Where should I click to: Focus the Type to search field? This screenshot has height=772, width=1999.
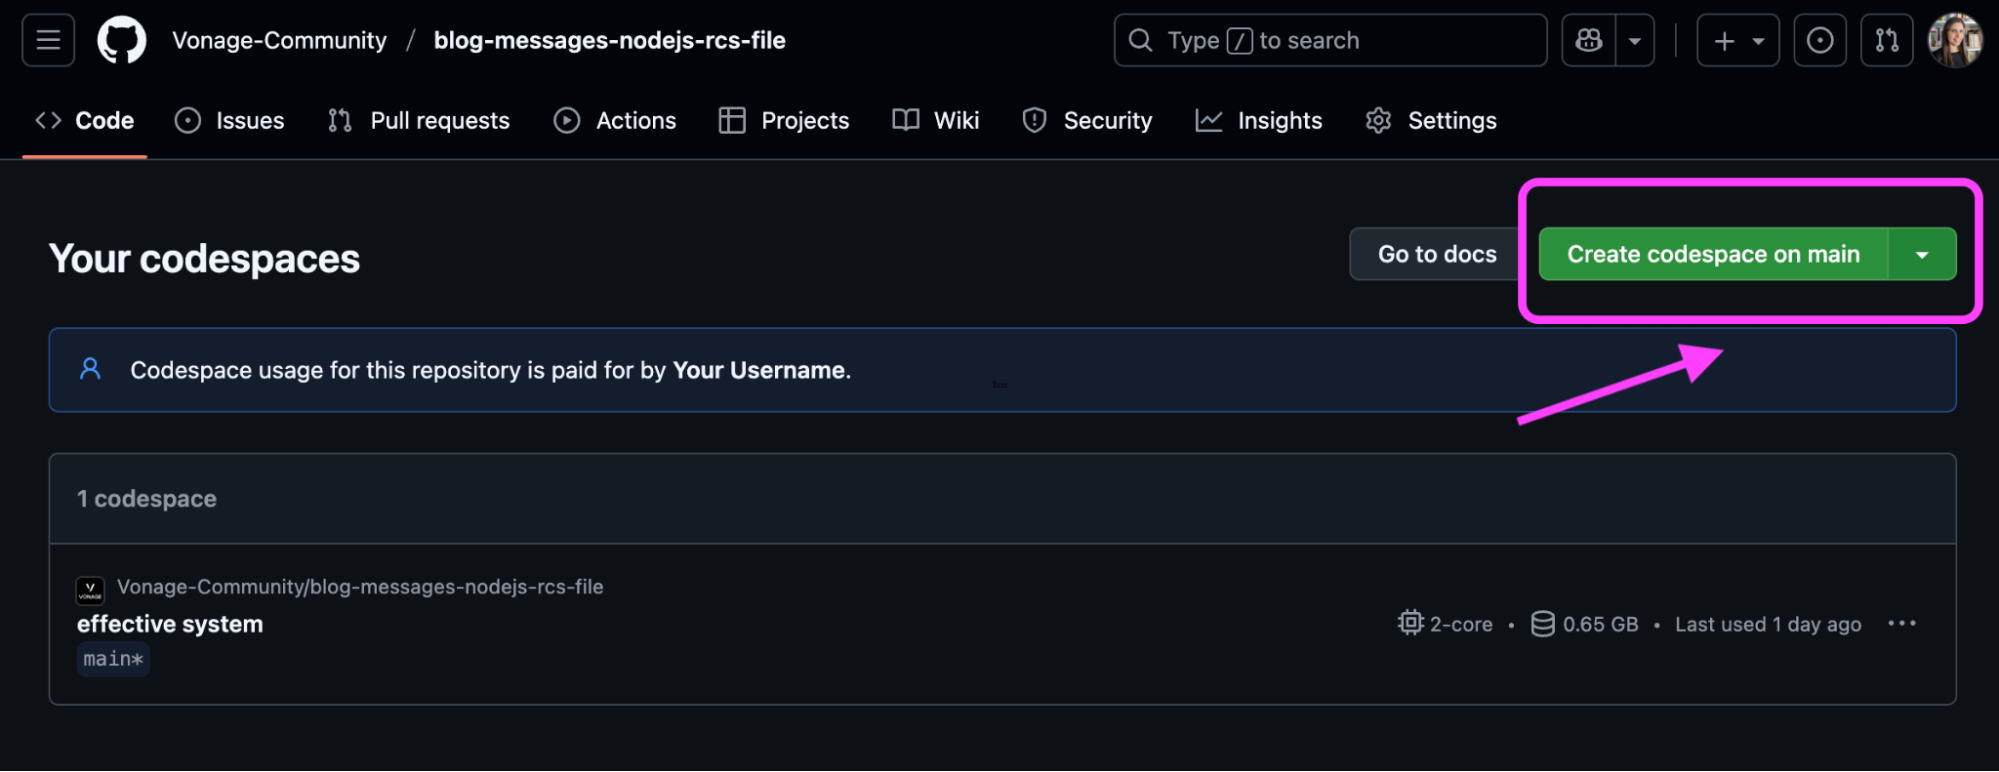pyautogui.click(x=1330, y=40)
